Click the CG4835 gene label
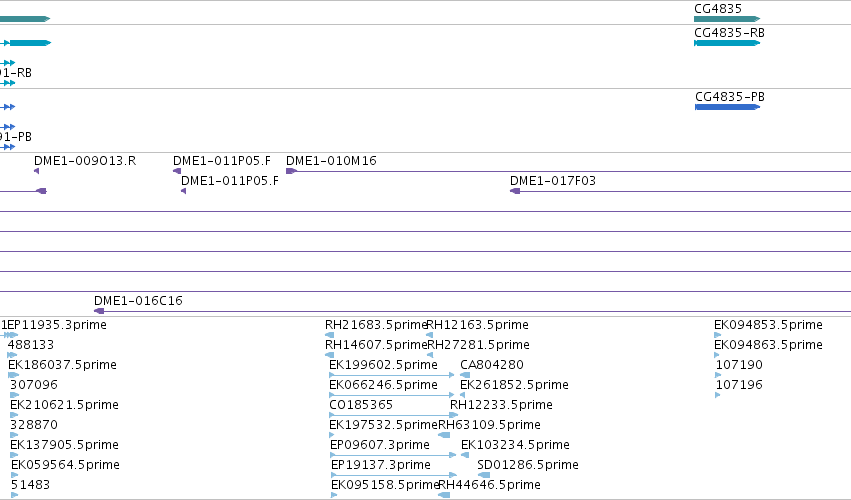This screenshot has height=500, width=851. click(x=718, y=9)
